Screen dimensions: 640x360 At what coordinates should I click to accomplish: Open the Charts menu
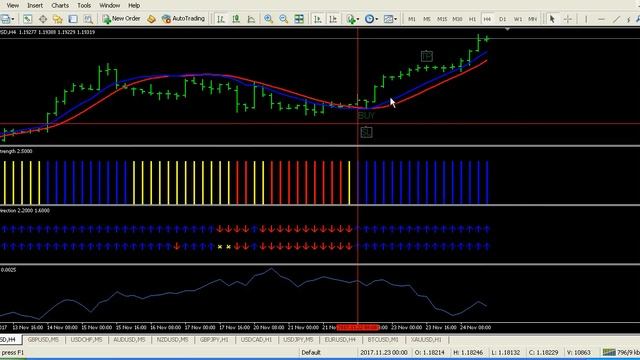(x=60, y=5)
